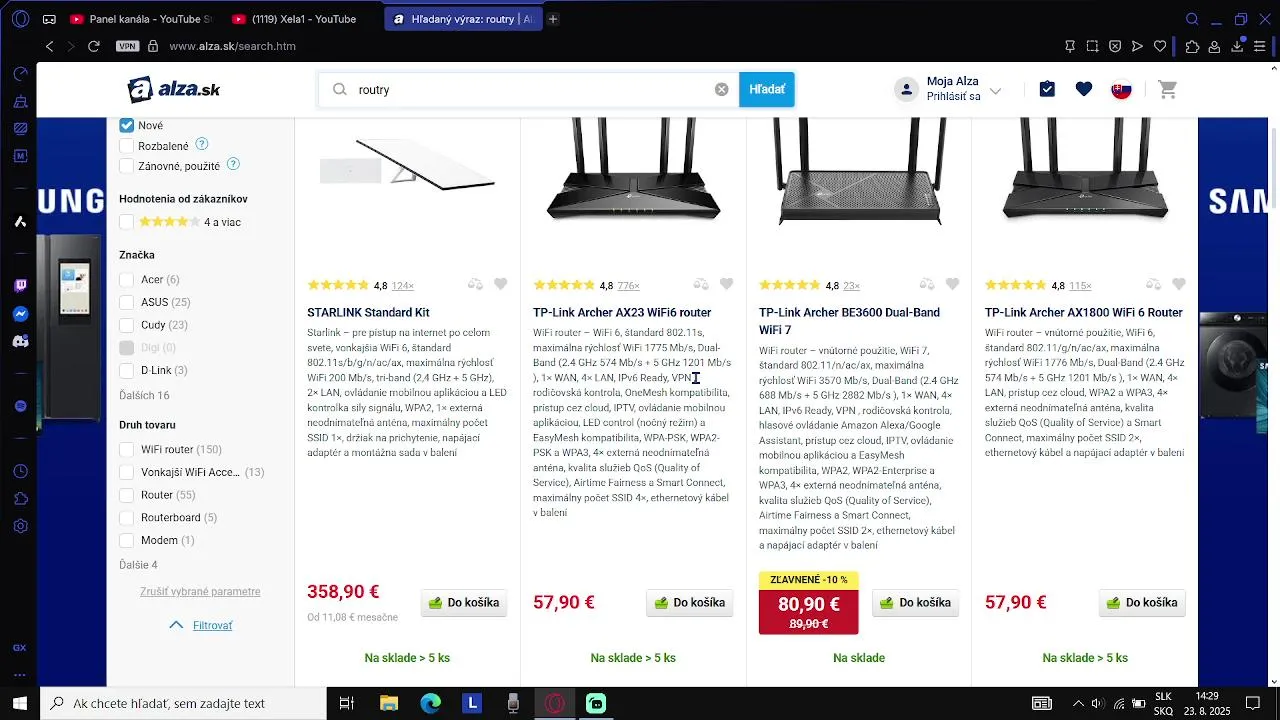Open File Explorer on the taskbar
The height and width of the screenshot is (720, 1280).
(x=388, y=703)
